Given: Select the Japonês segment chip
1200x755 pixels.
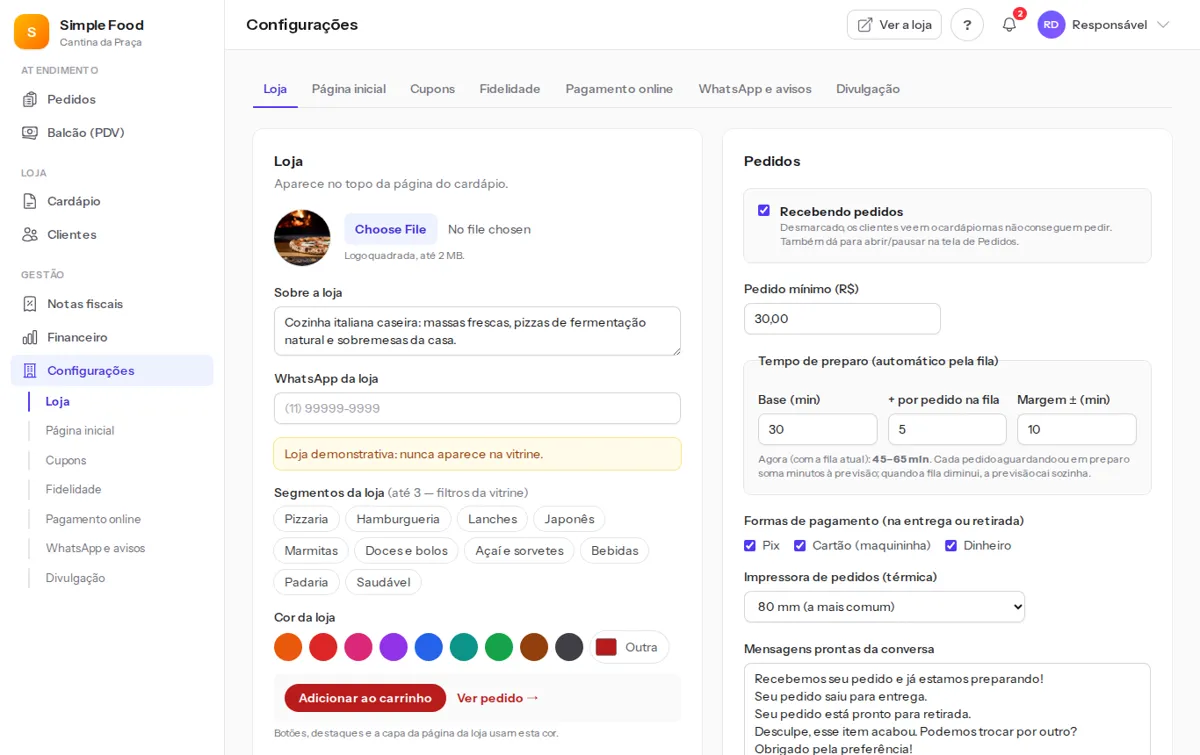Looking at the screenshot, I should (569, 519).
